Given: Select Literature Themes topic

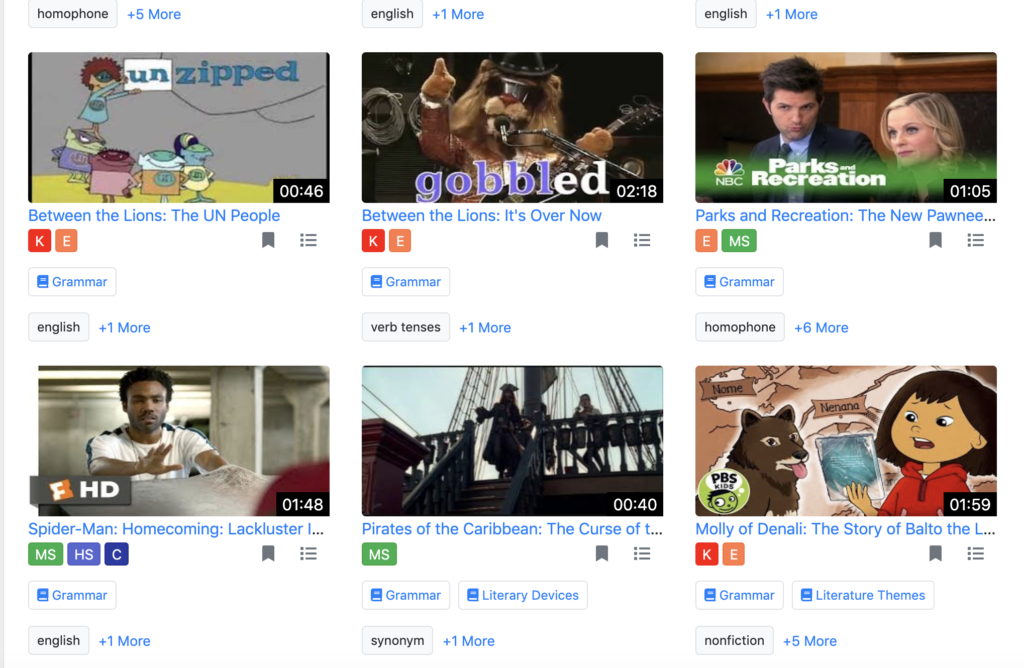Looking at the screenshot, I should tap(863, 596).
